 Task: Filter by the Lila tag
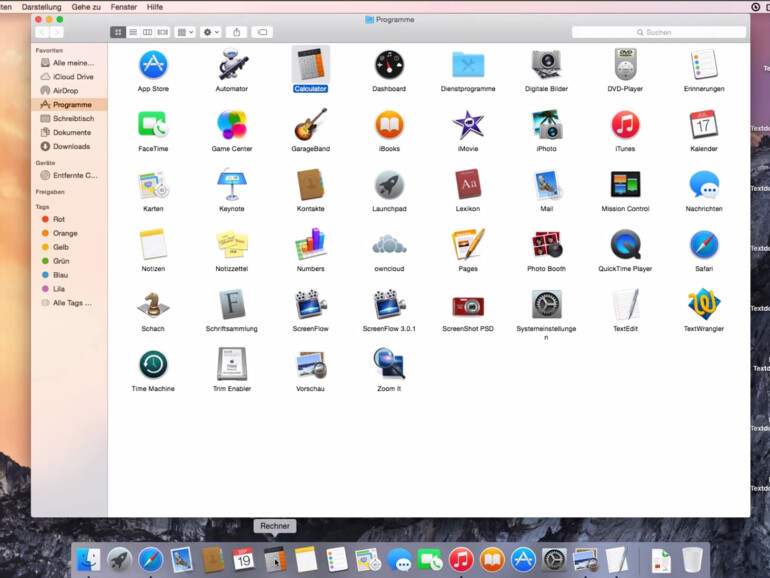tap(69, 289)
